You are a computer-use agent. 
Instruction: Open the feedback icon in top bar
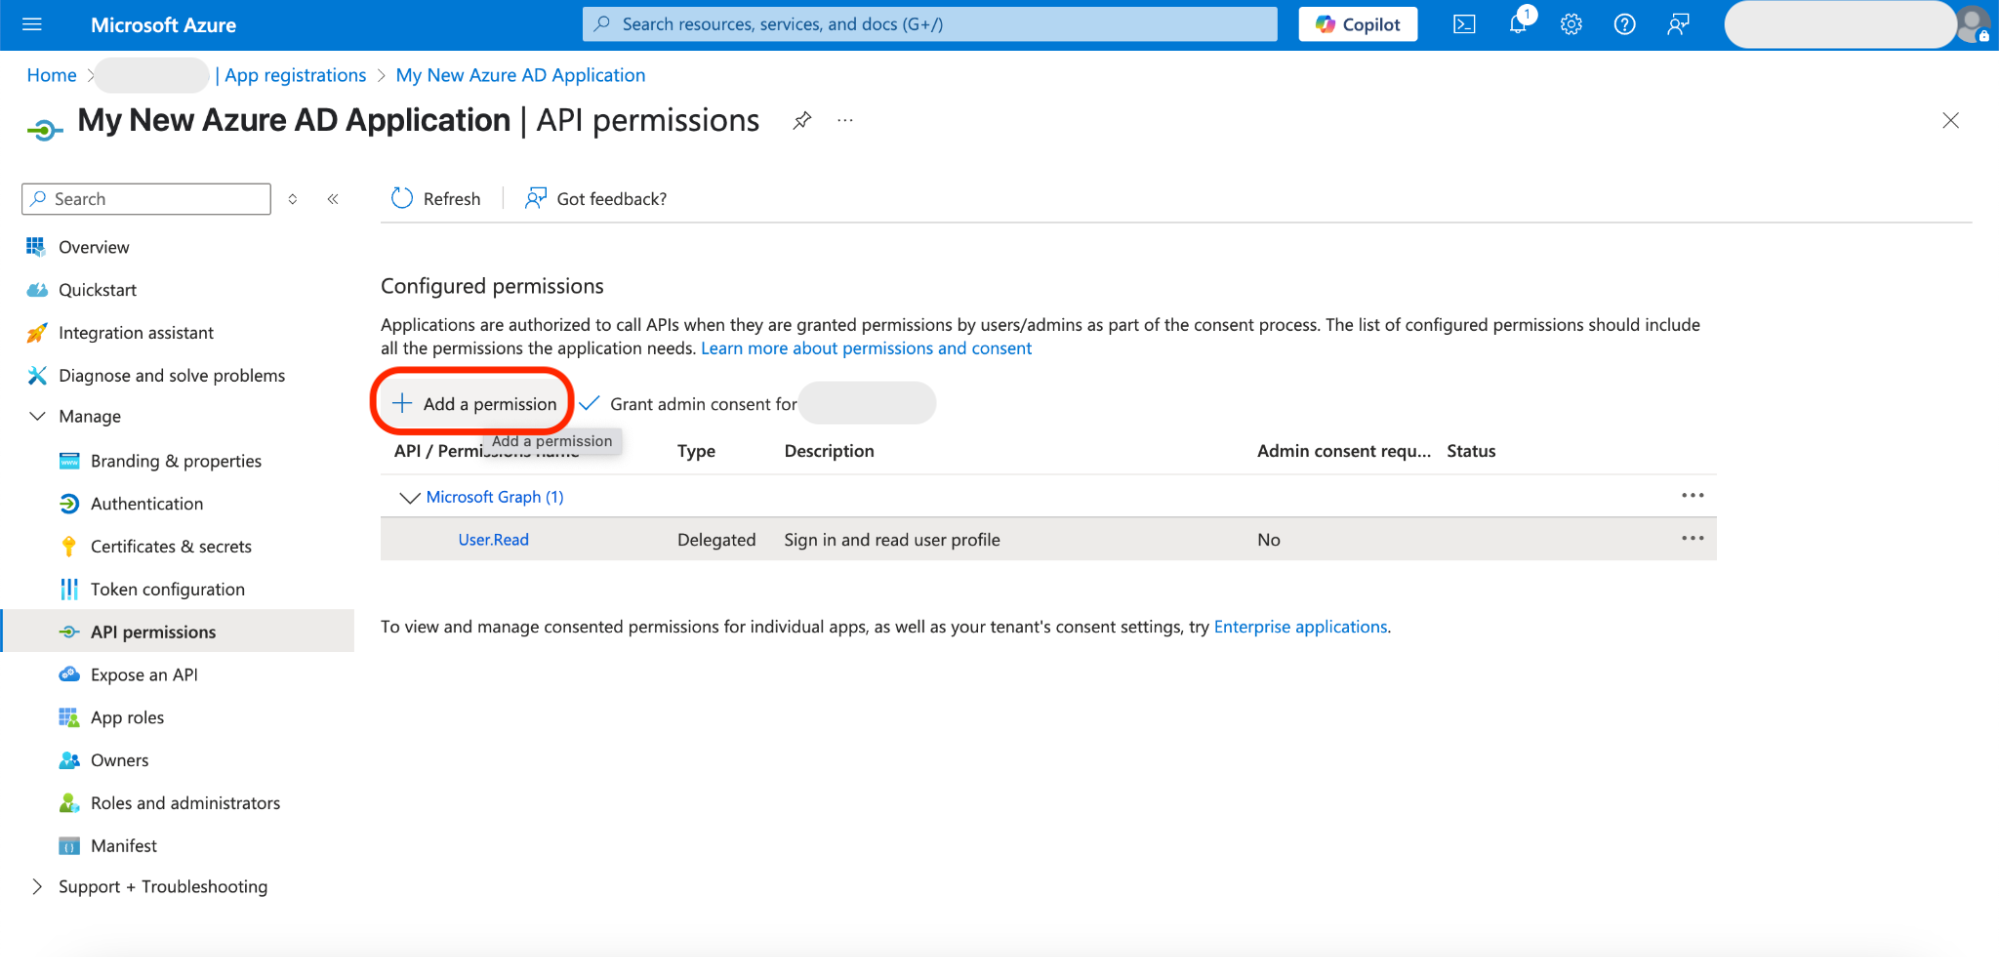(1678, 24)
